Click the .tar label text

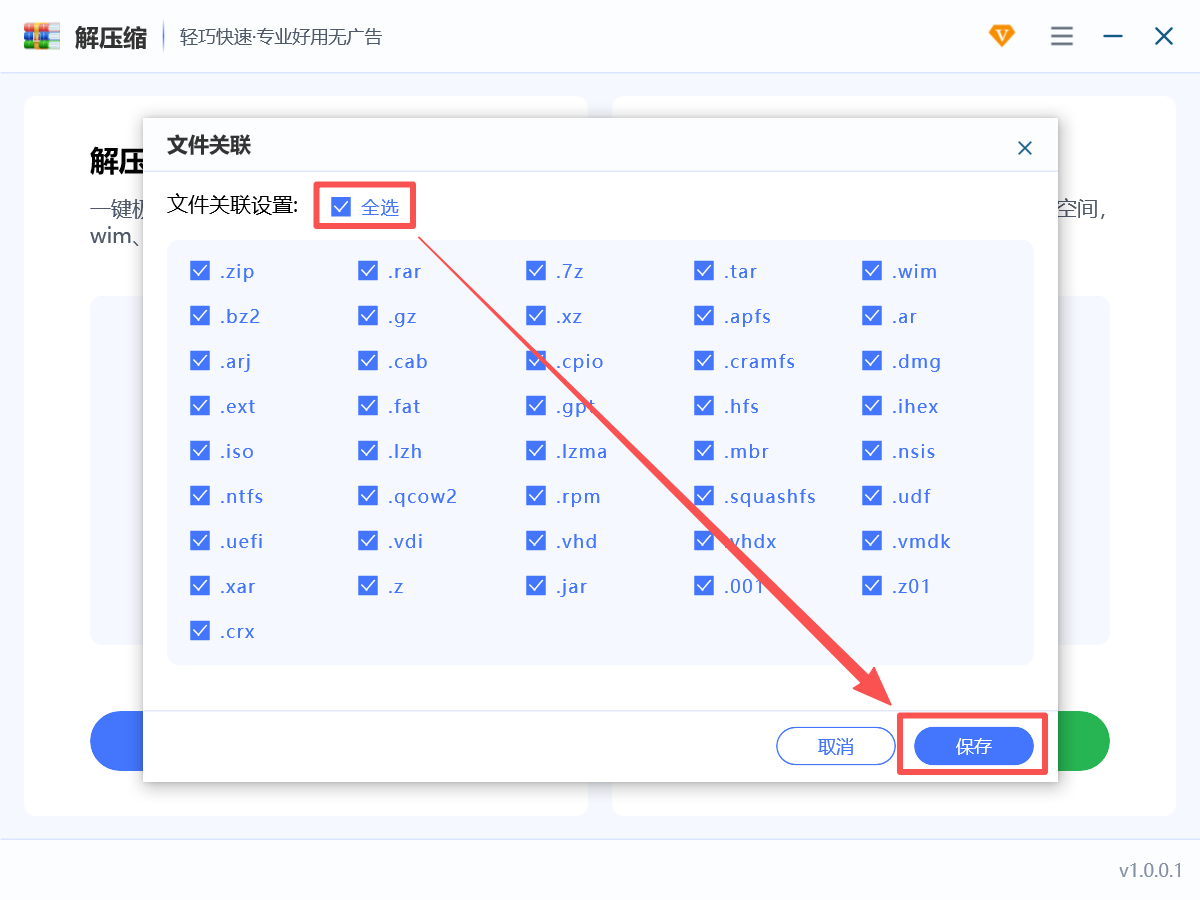click(x=741, y=272)
